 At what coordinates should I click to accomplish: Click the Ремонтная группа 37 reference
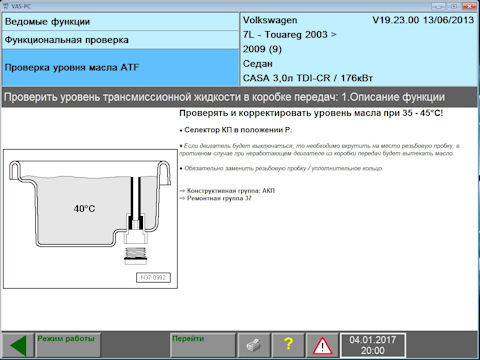216,198
